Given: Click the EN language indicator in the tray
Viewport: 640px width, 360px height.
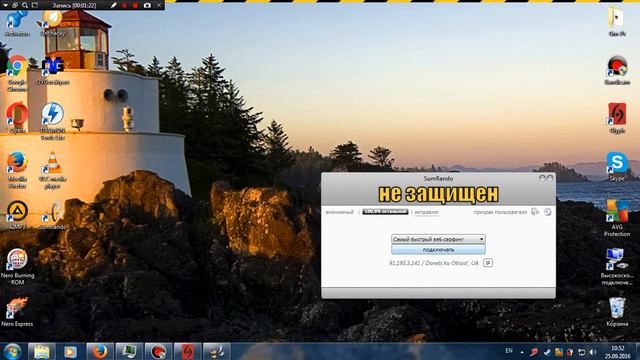Looking at the screenshot, I should 509,351.
